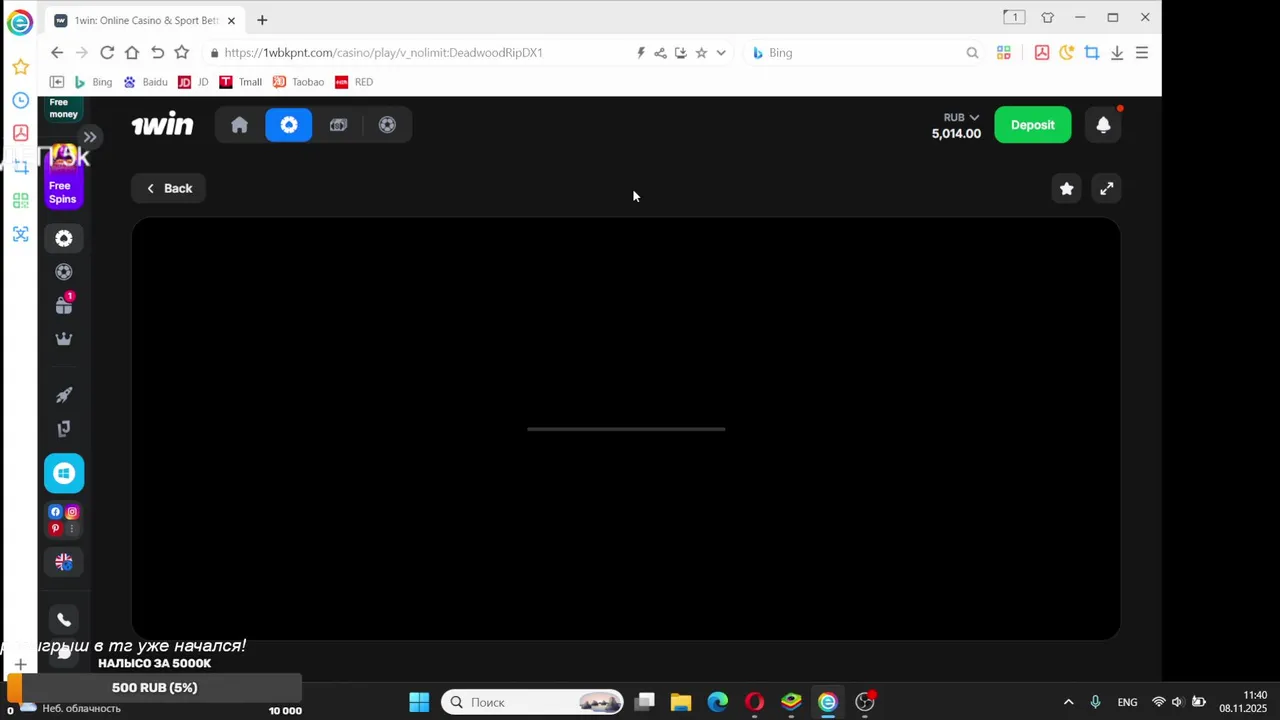Close the 1win browser tab
Image resolution: width=1280 pixels, height=720 pixels.
231,20
